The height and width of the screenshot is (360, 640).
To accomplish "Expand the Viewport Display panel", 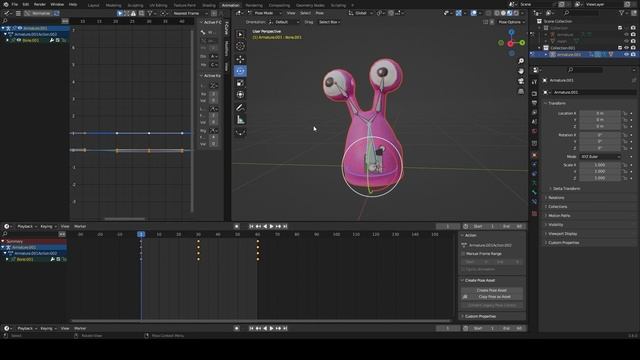I will (x=562, y=233).
